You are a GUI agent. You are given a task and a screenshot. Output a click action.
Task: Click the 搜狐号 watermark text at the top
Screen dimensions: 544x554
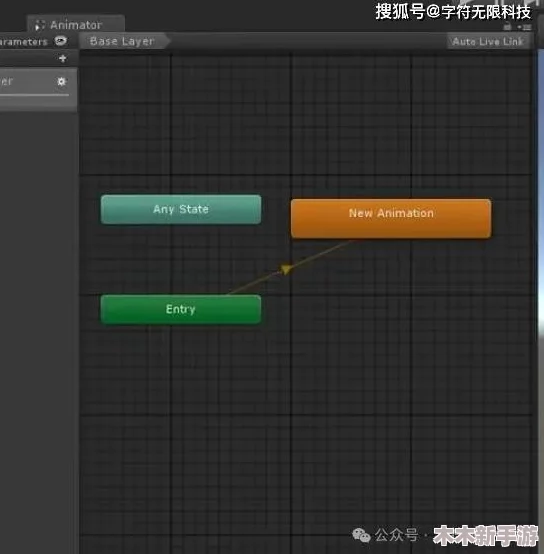pos(453,12)
